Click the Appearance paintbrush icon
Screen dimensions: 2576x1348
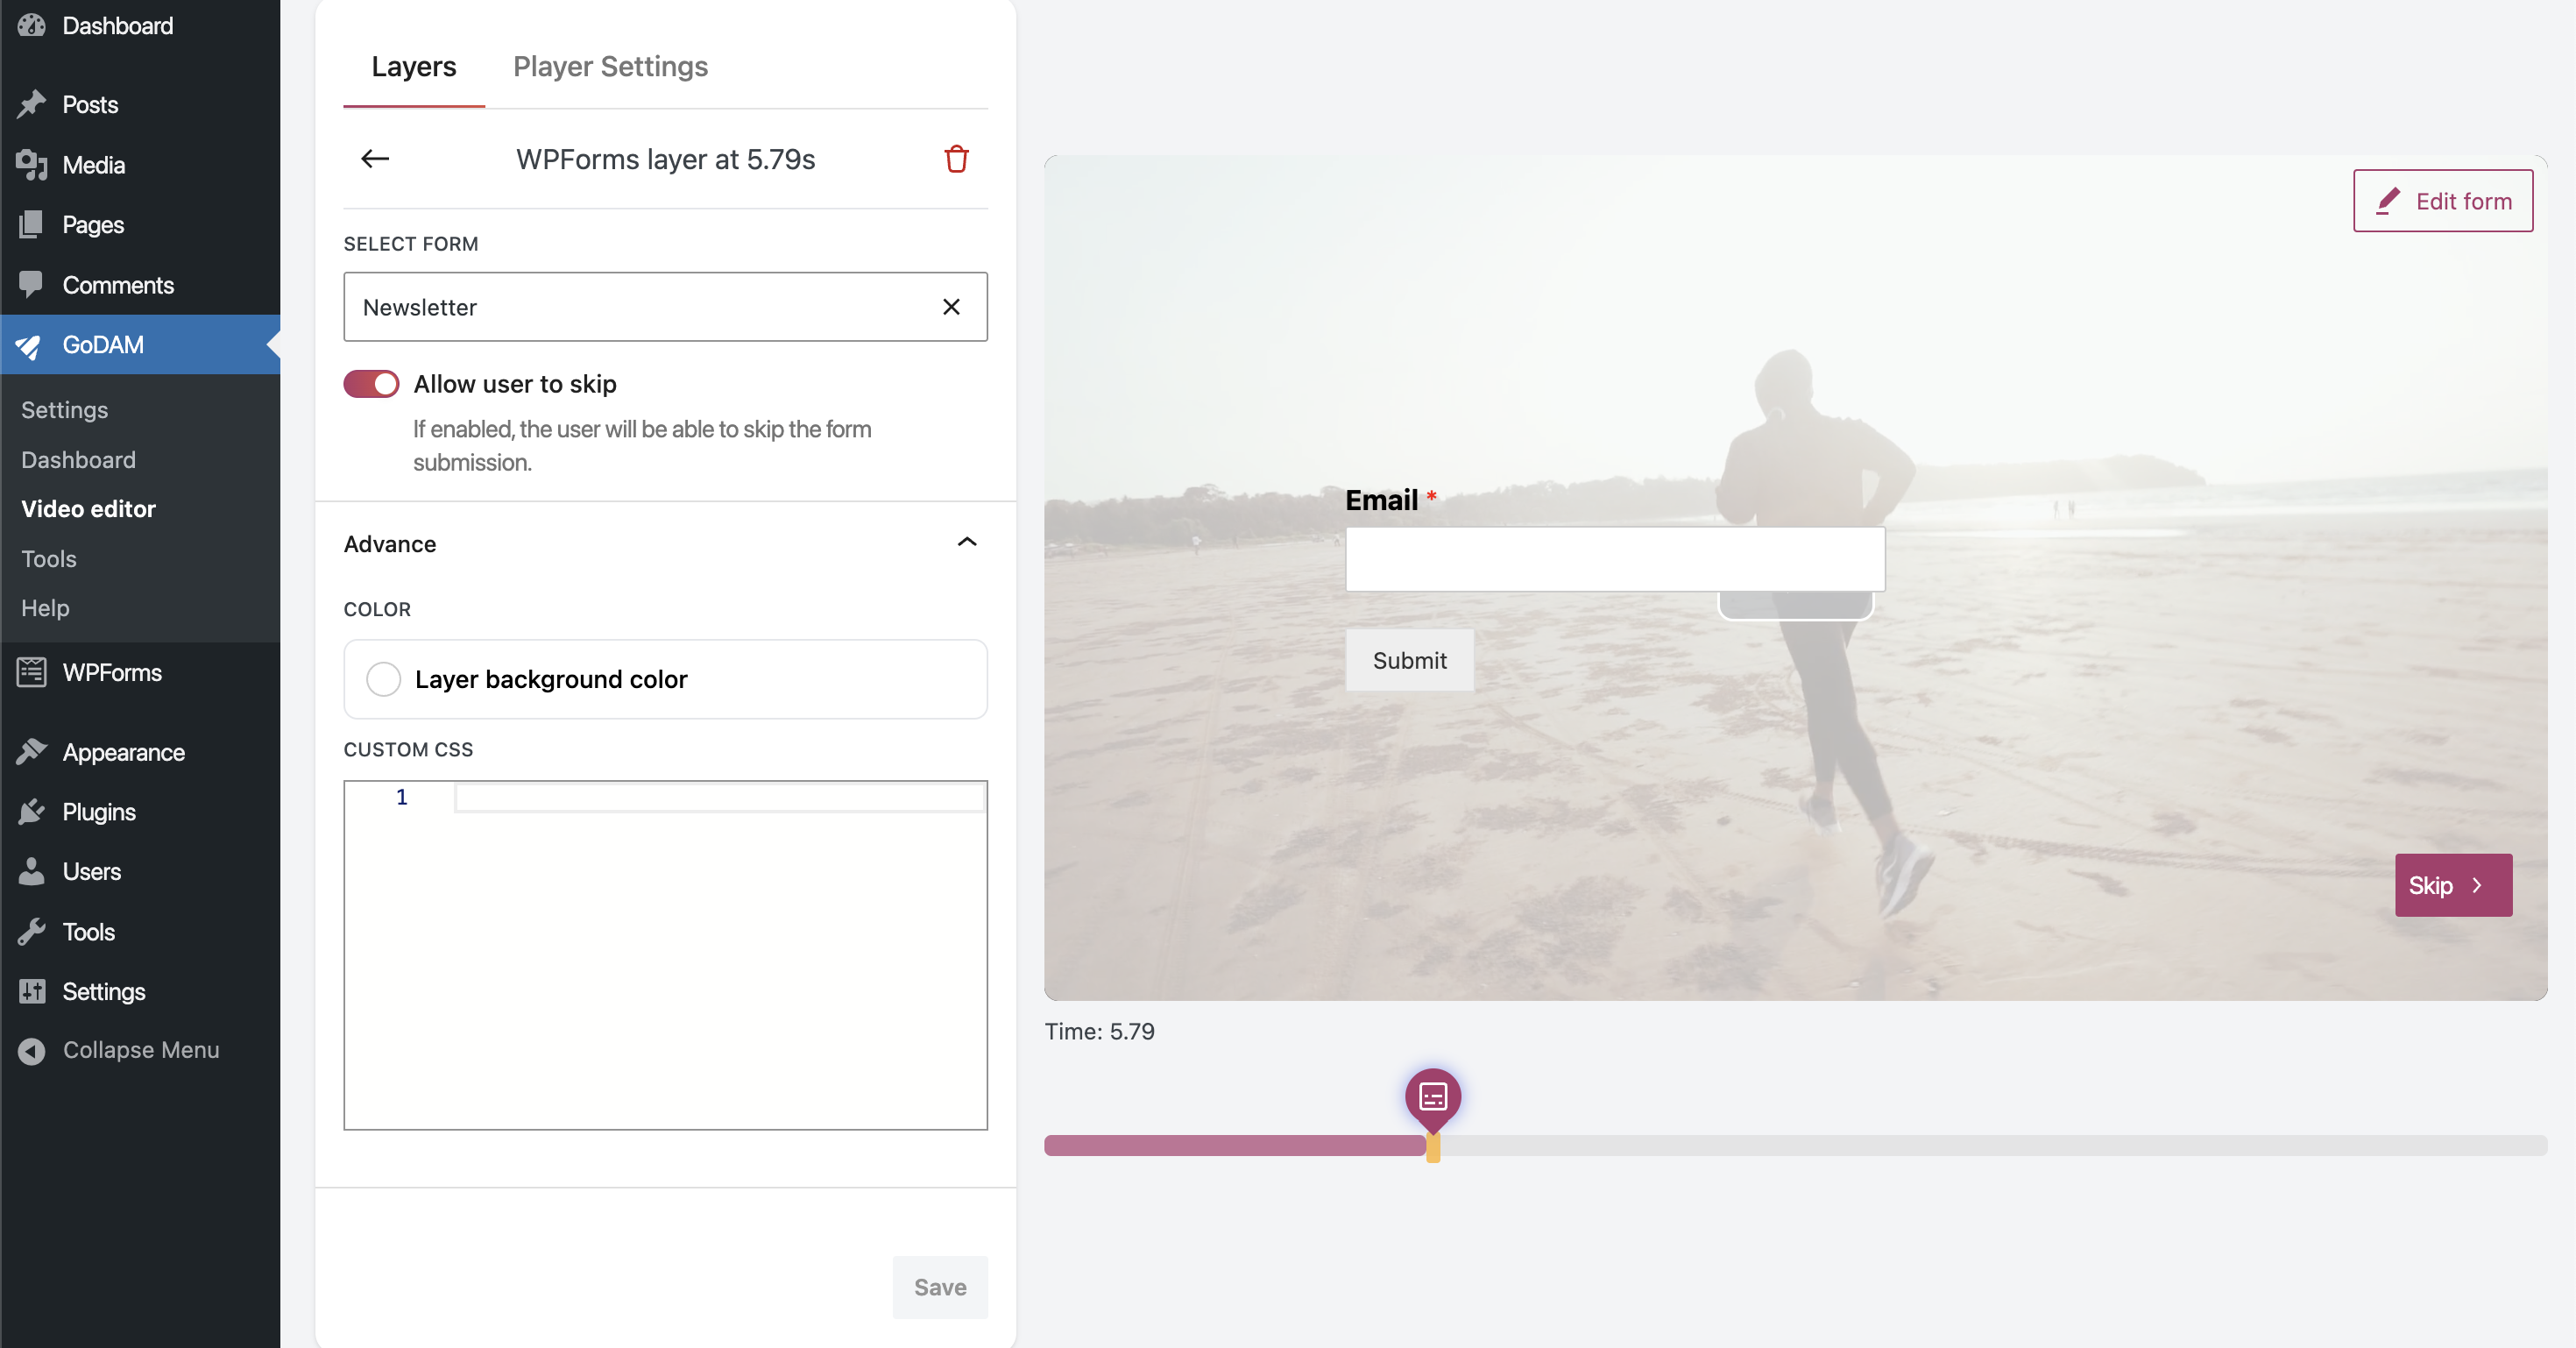32,751
